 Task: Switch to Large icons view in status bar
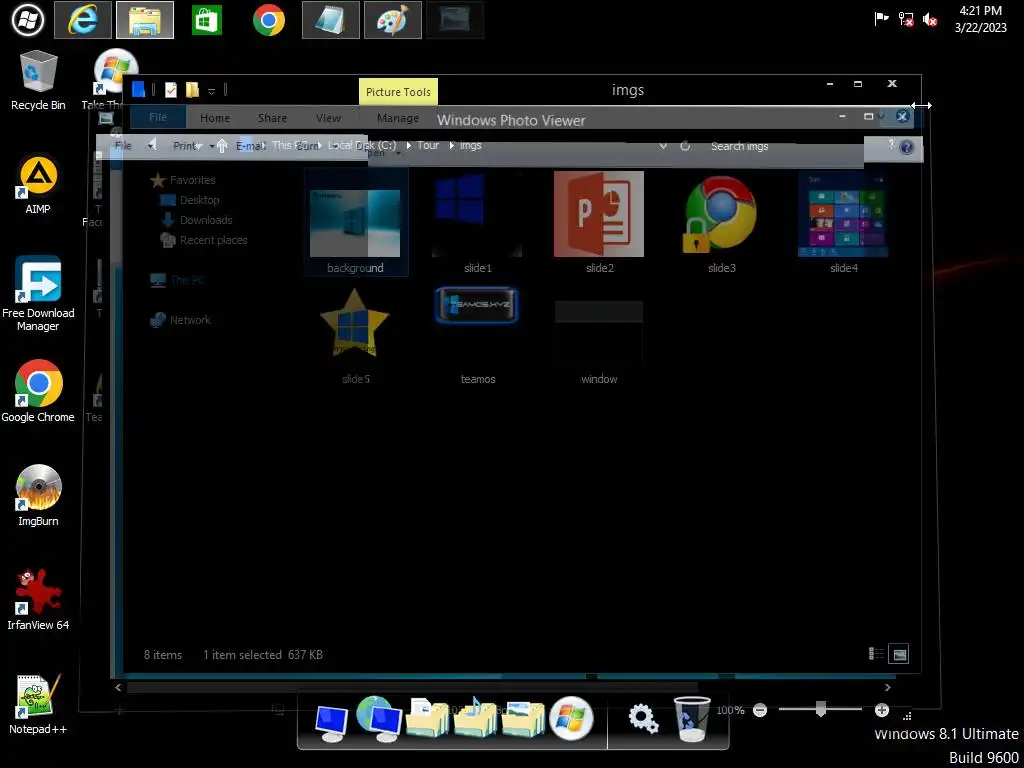899,654
